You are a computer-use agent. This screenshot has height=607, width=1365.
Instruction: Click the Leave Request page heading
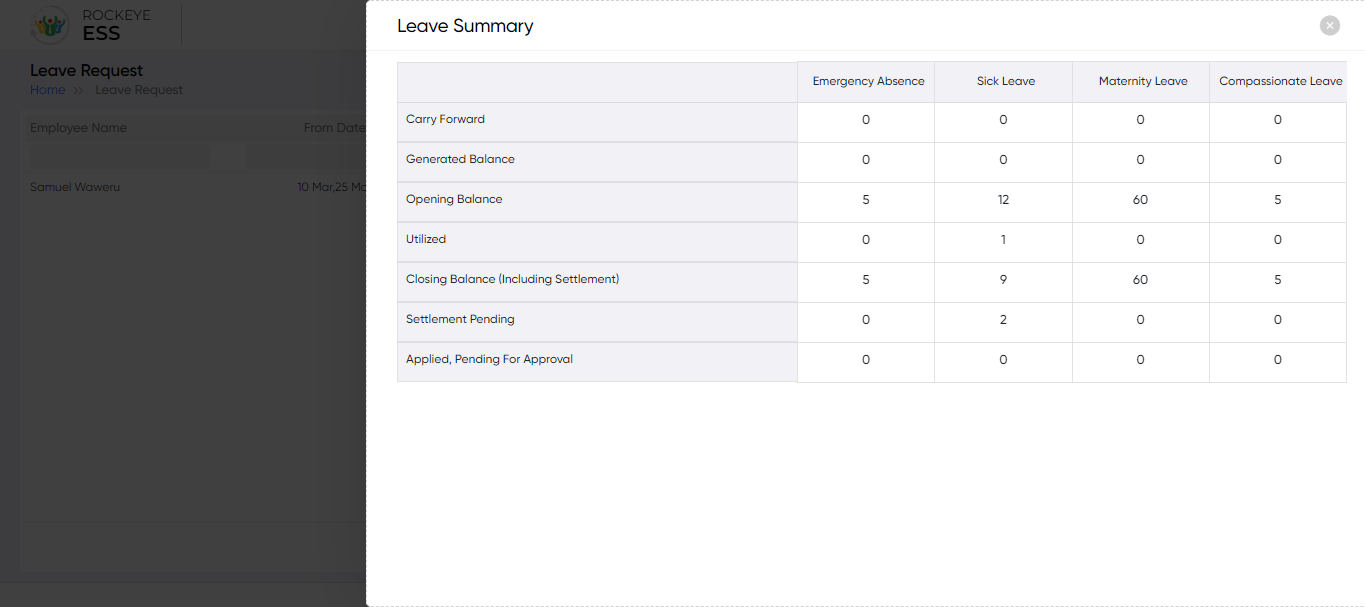(x=87, y=71)
